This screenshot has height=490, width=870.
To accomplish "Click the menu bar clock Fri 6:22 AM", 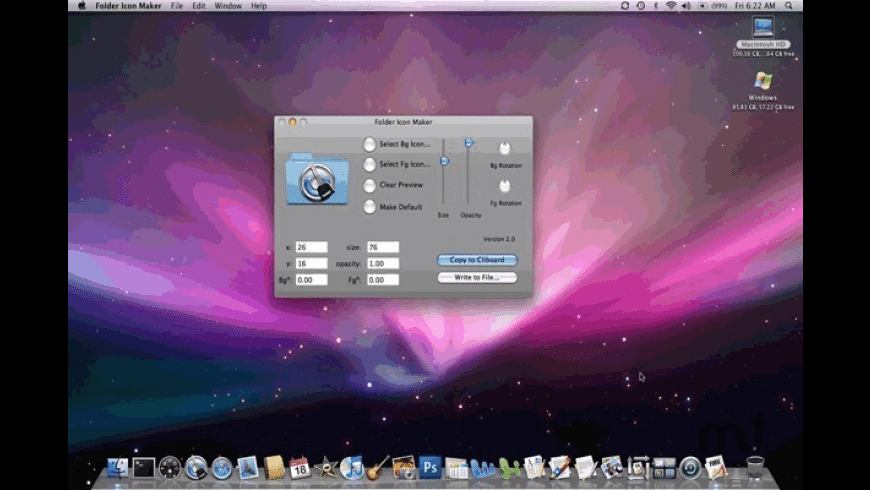I will [755, 6].
